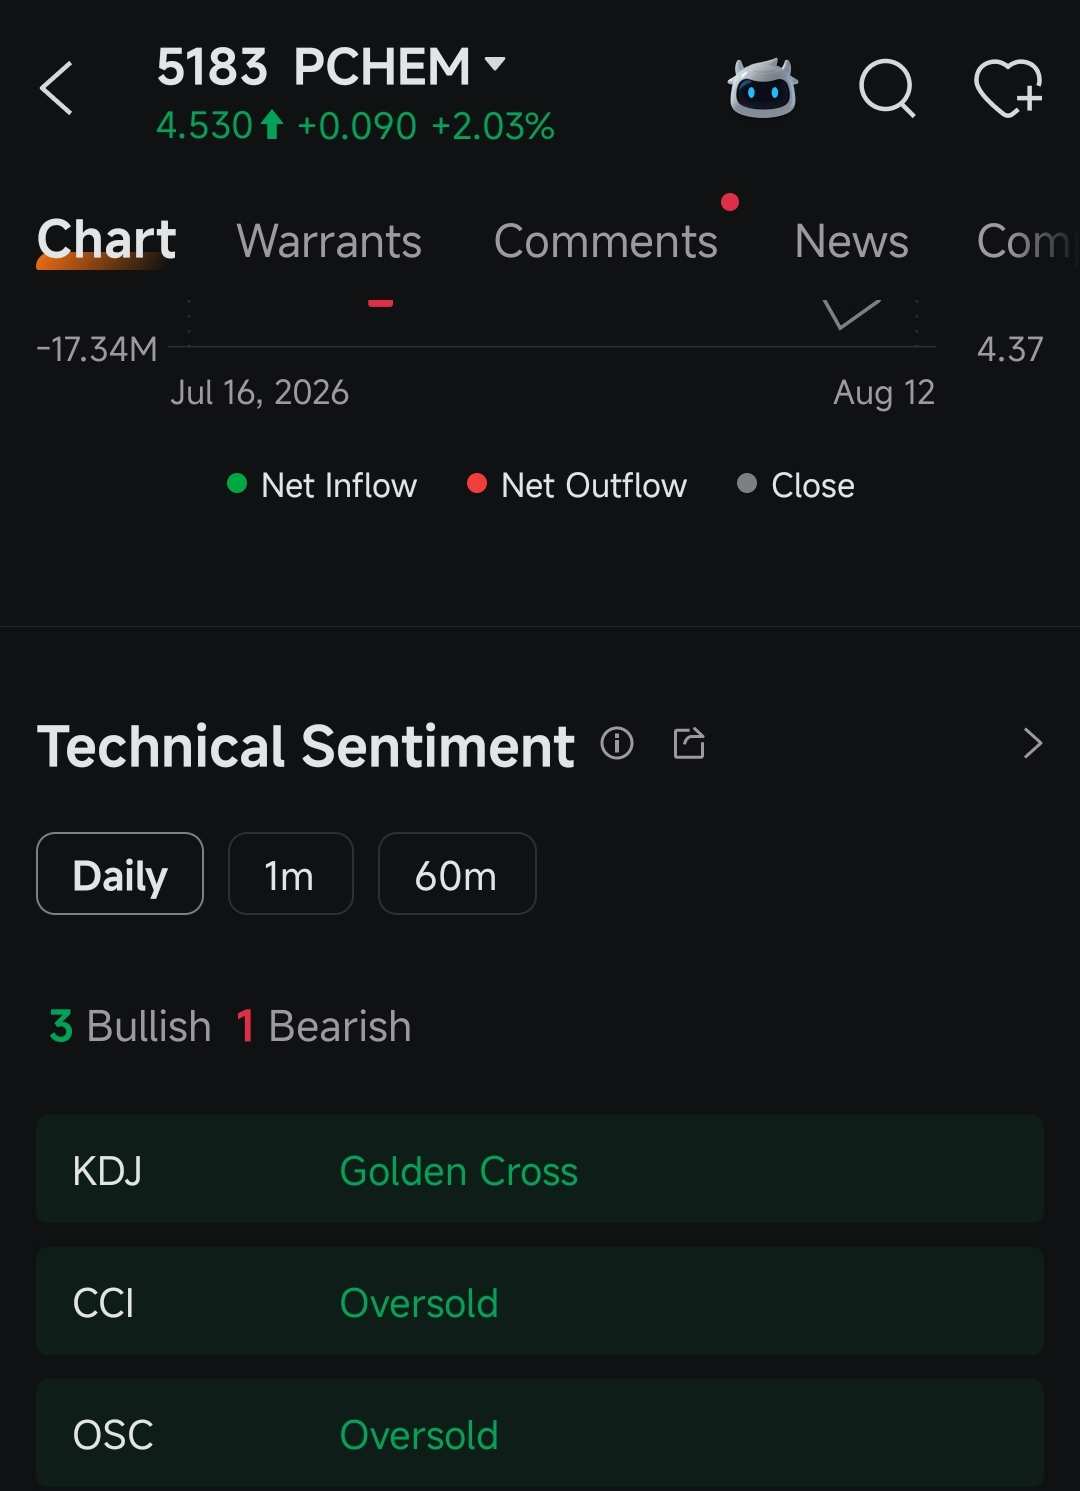Open the News tab
Screen dimensions: 1080x1491
pyautogui.click(x=851, y=241)
